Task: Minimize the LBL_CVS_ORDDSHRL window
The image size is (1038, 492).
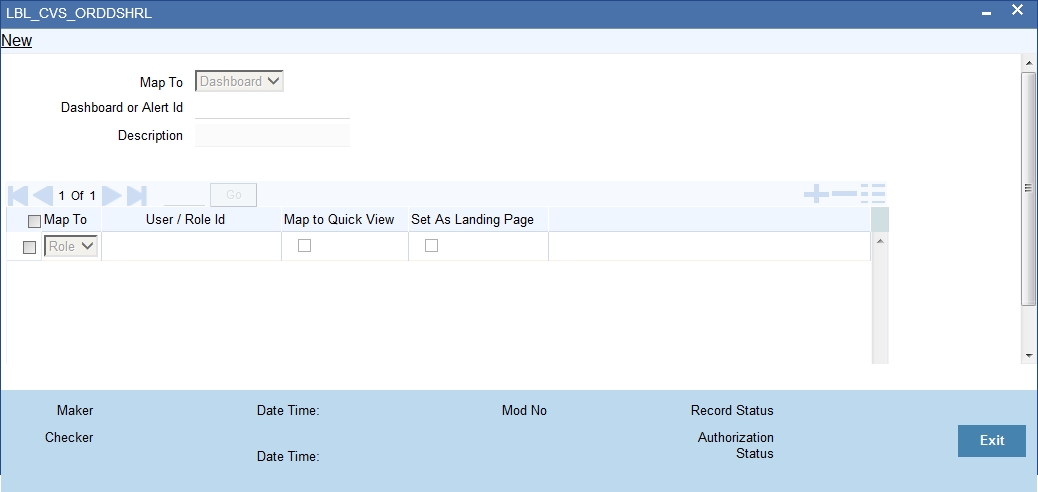Action: (x=987, y=13)
